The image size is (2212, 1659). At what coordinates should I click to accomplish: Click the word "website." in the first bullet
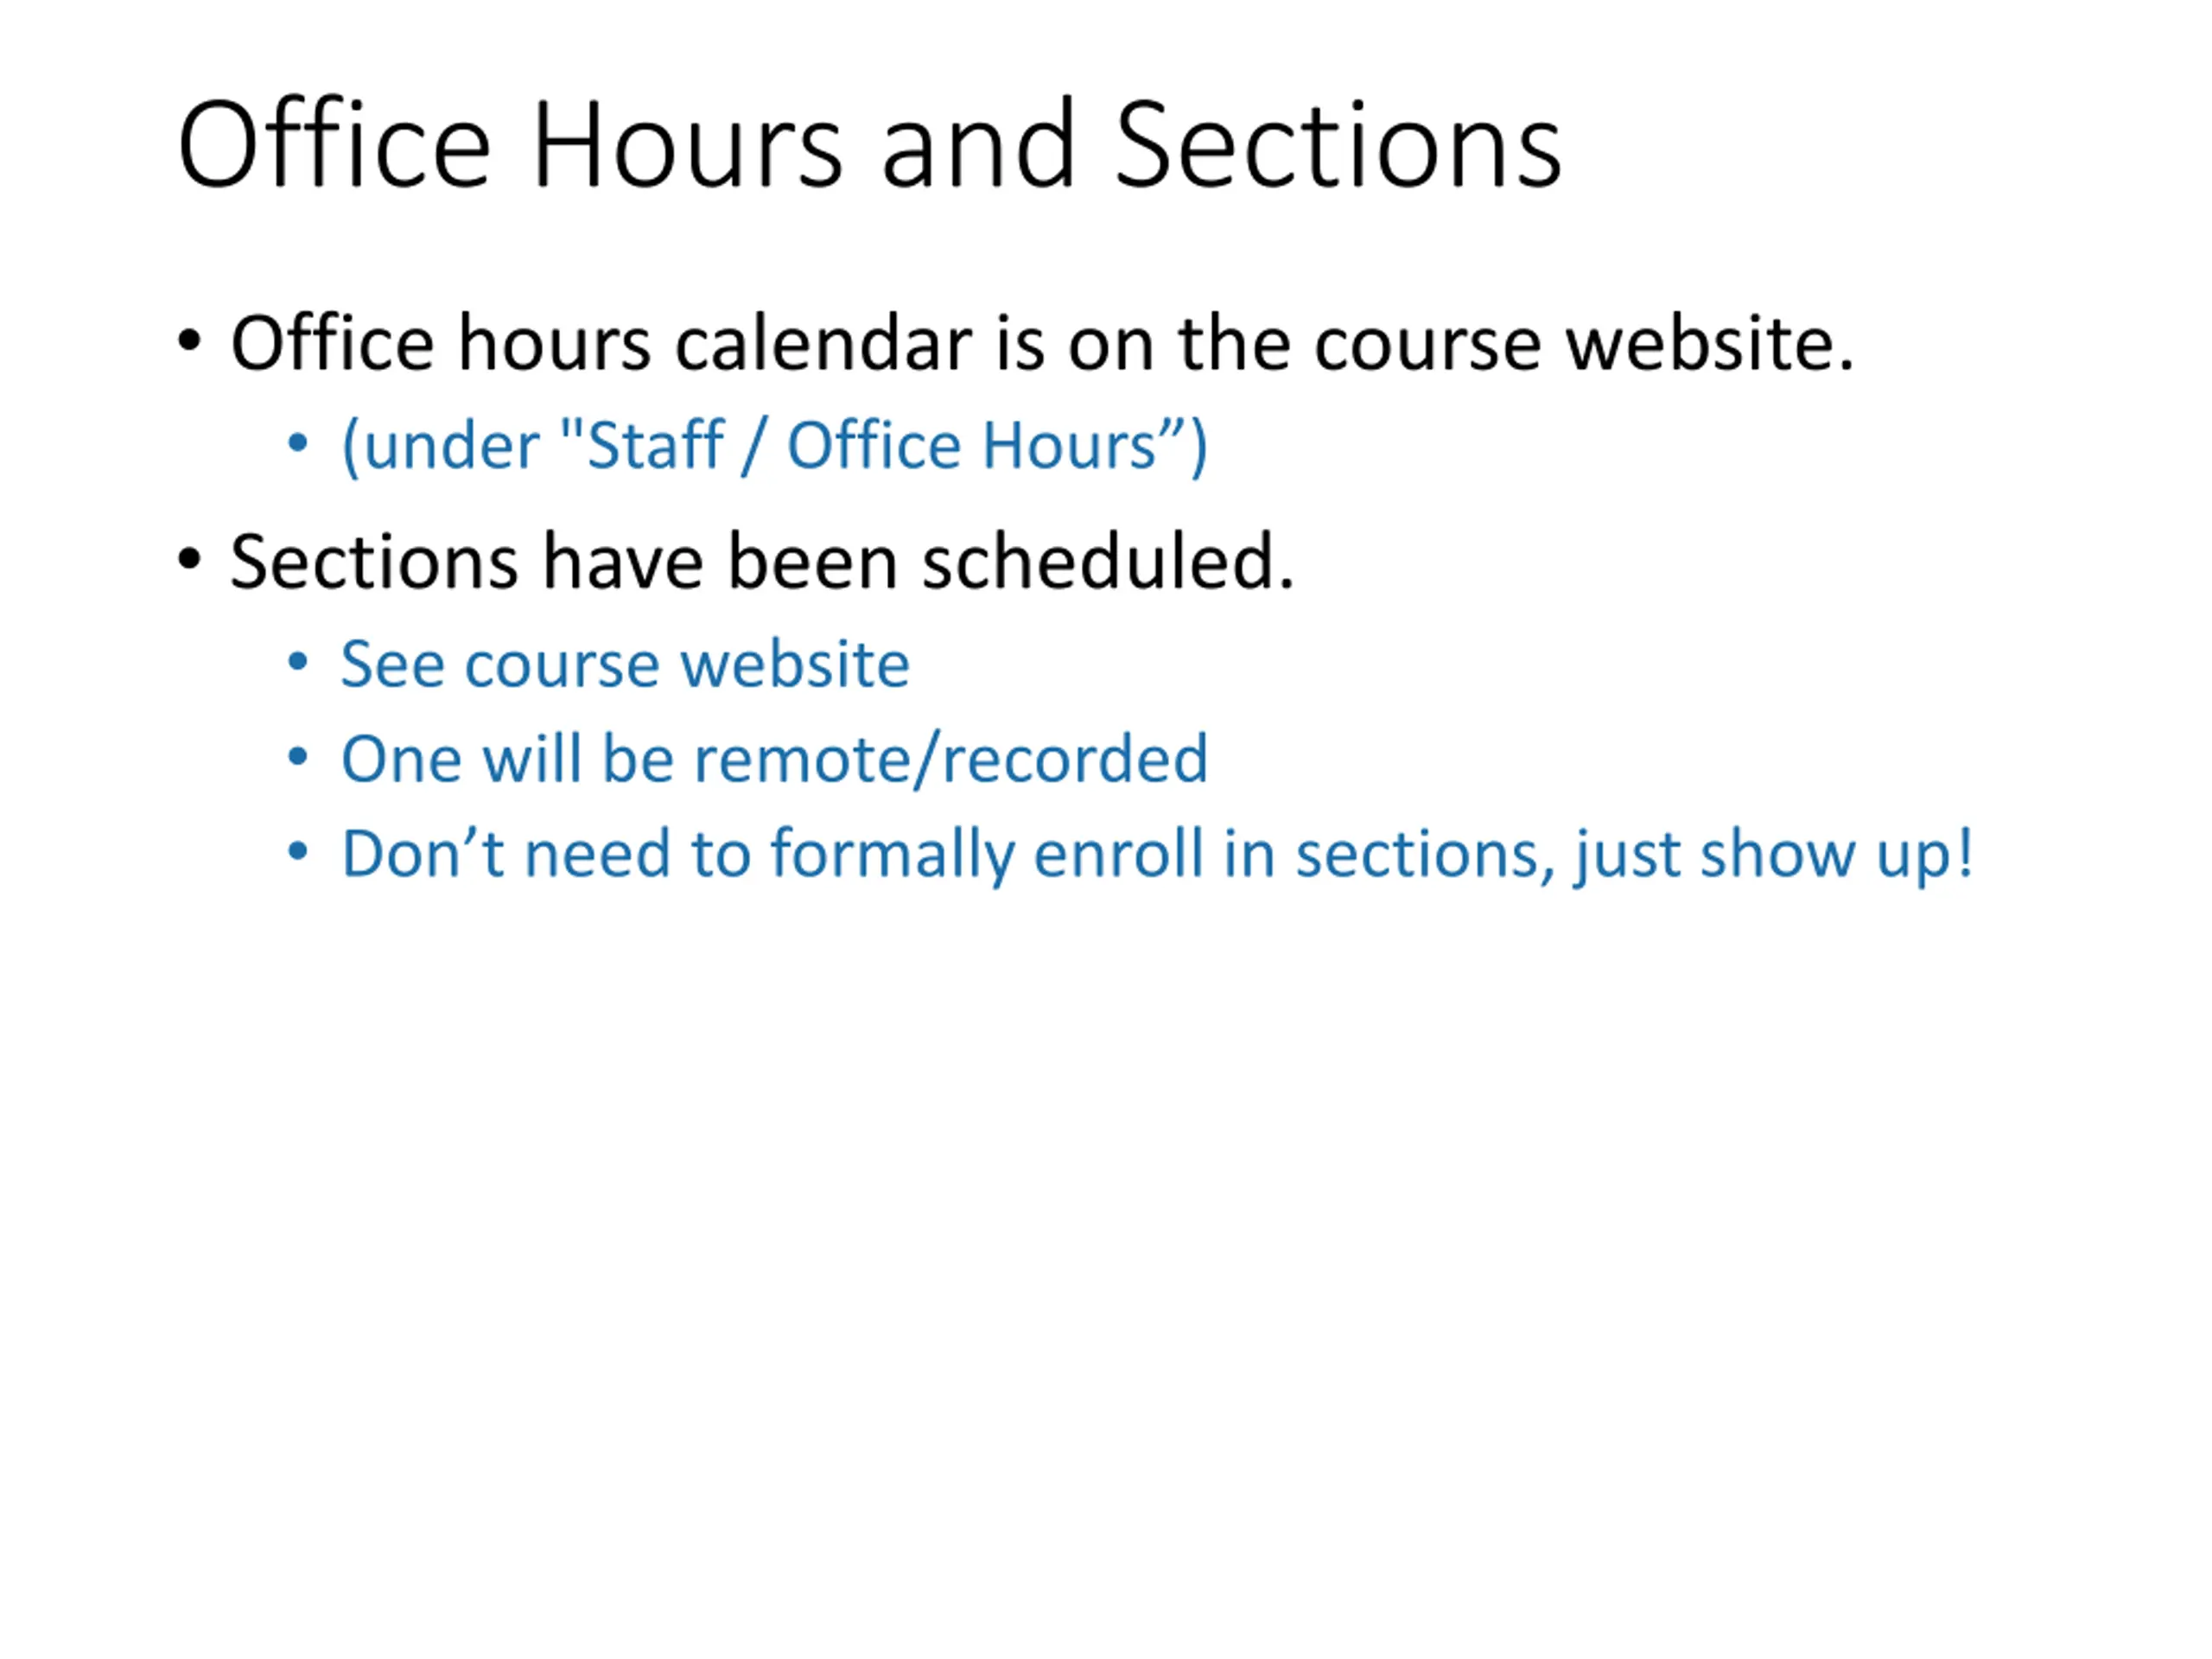point(1710,343)
